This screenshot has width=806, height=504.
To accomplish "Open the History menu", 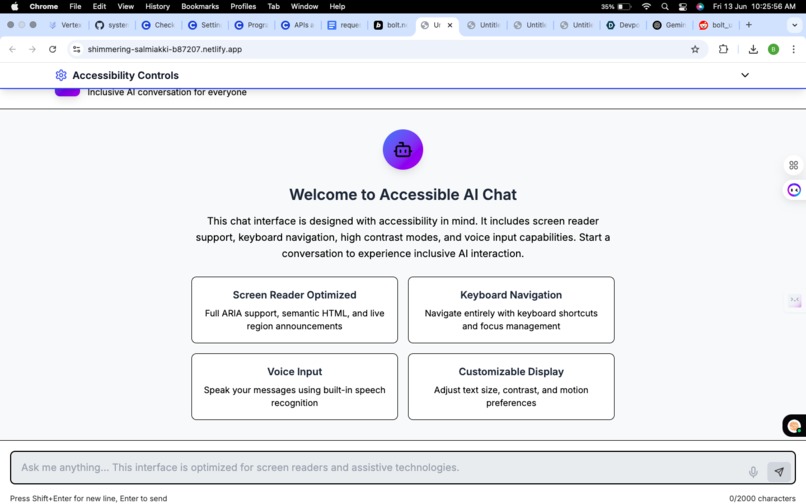I will (157, 6).
